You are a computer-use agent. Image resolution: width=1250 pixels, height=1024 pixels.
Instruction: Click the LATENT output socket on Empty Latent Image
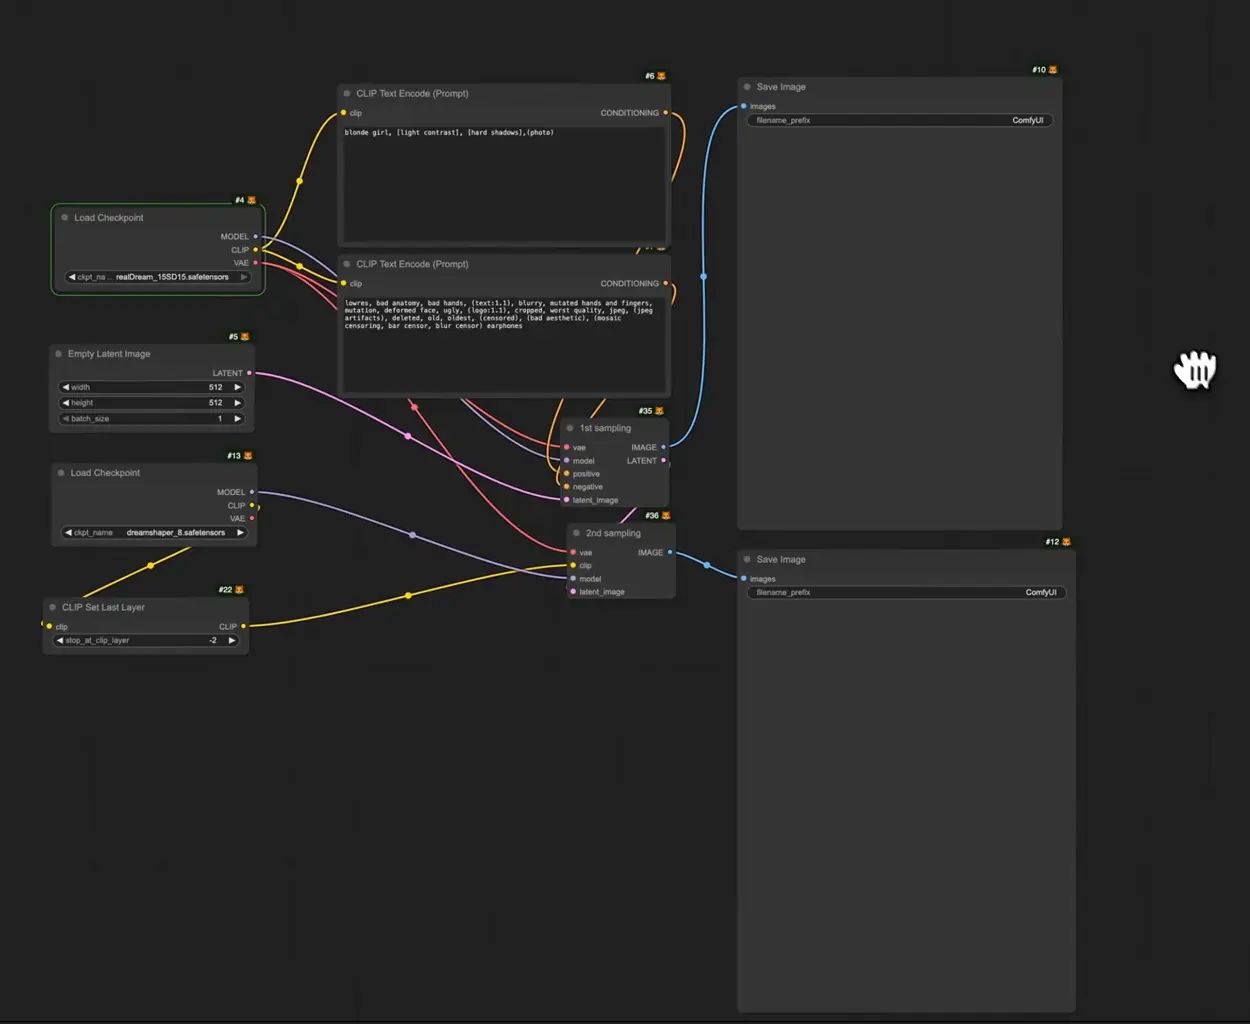coord(247,372)
